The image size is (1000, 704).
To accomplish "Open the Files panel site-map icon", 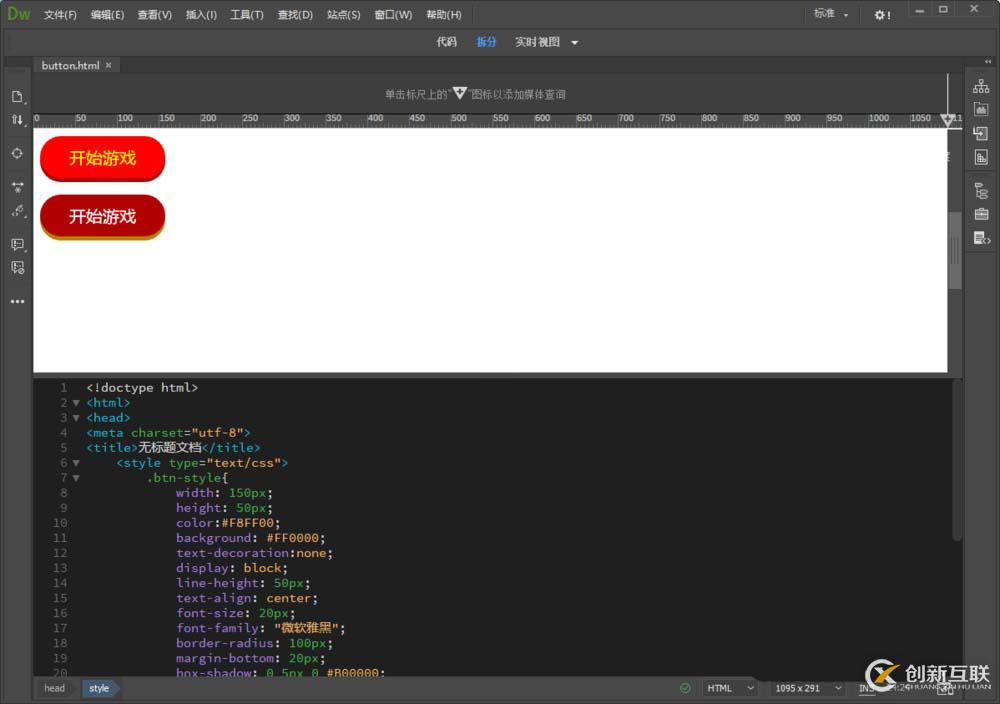I will (981, 87).
